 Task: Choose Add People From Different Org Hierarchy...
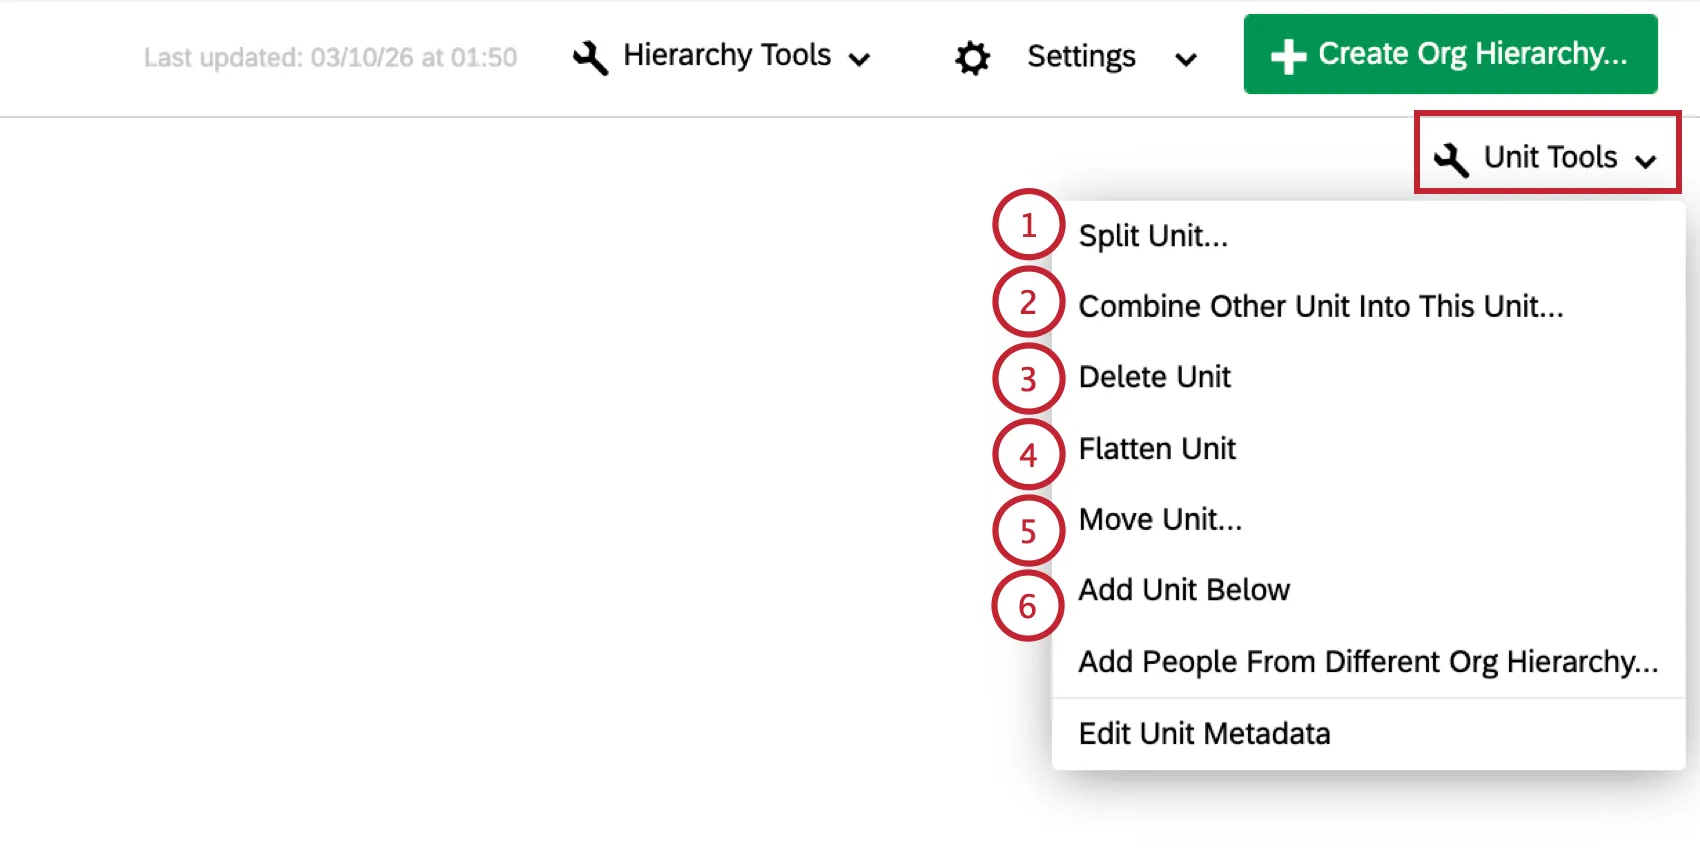coord(1368,662)
